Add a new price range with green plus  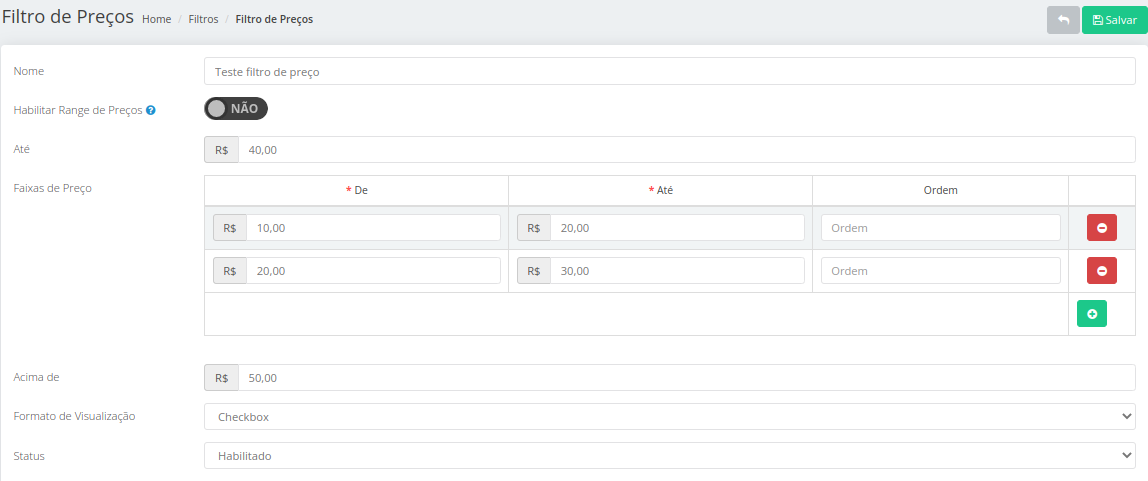coord(1092,313)
